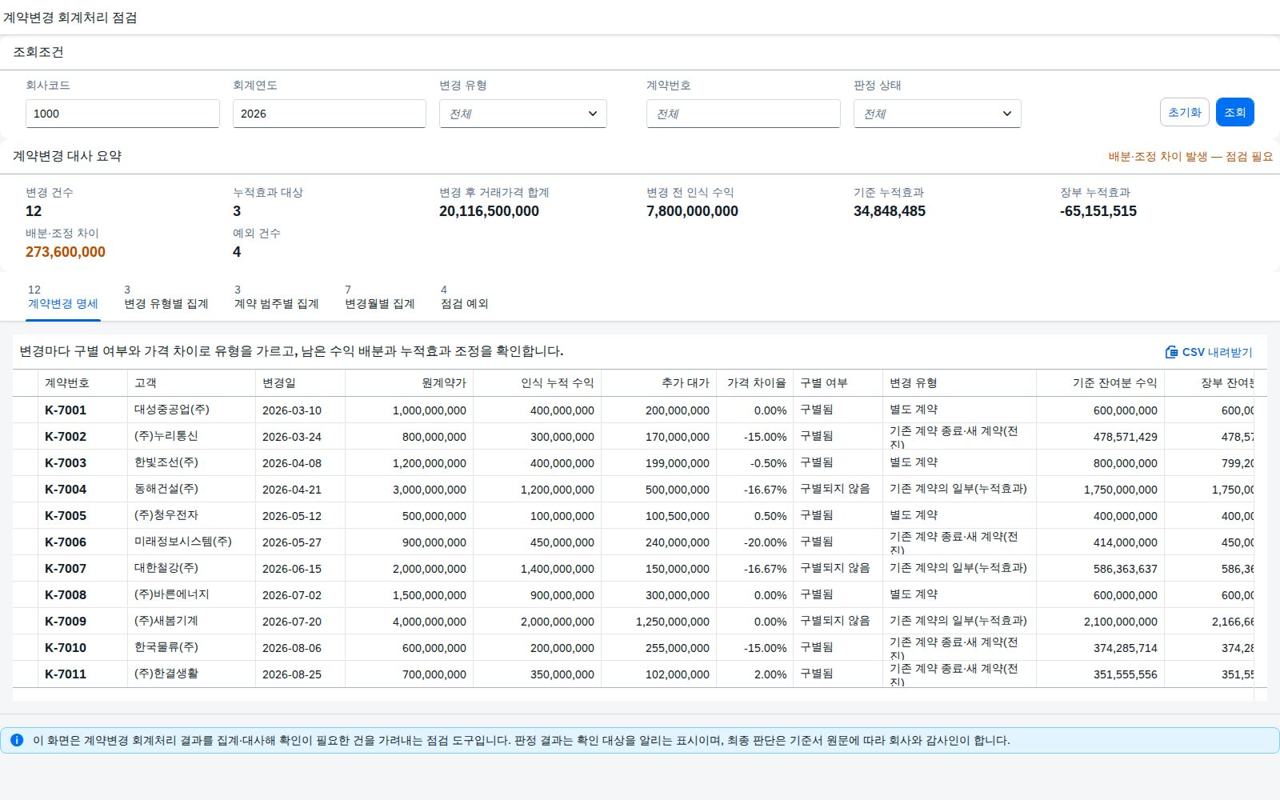Open the 변경 유형 dropdown

[x=523, y=114]
